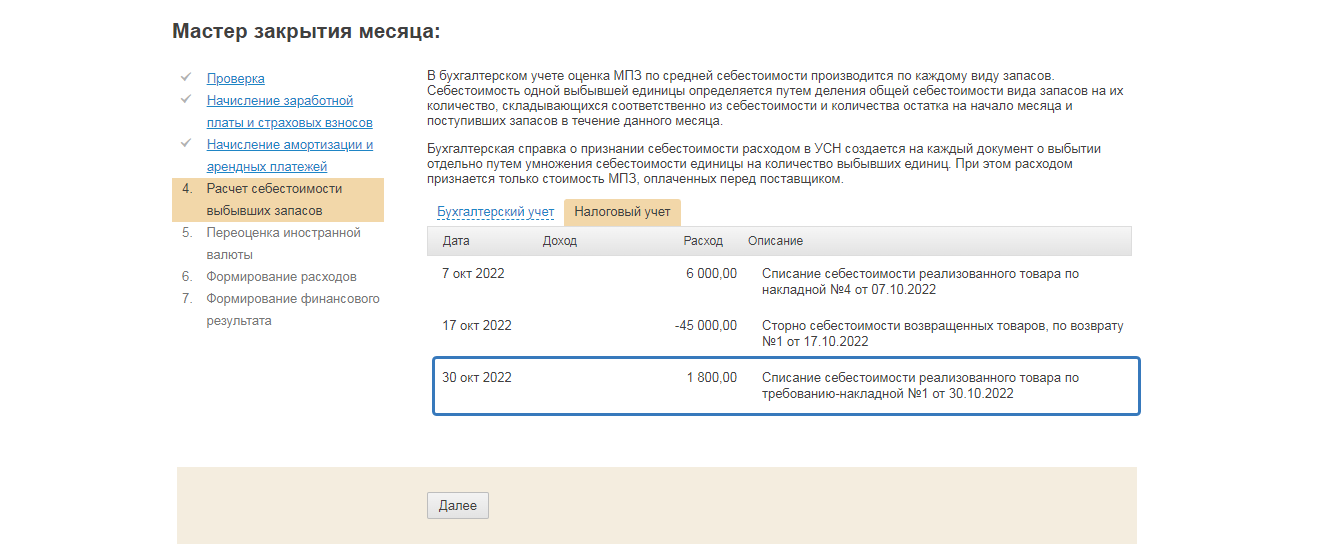Select step 7 Формирование финансового результата
The height and width of the screenshot is (558, 1327).
pos(292,309)
